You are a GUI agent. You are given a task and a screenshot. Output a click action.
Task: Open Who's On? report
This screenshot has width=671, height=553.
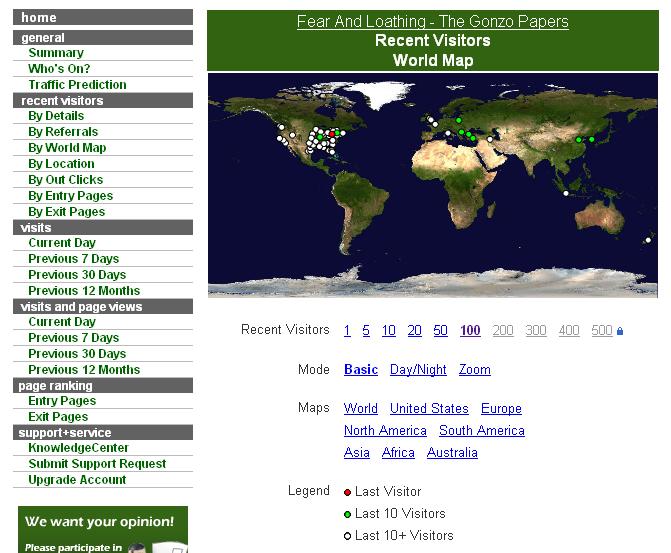59,68
